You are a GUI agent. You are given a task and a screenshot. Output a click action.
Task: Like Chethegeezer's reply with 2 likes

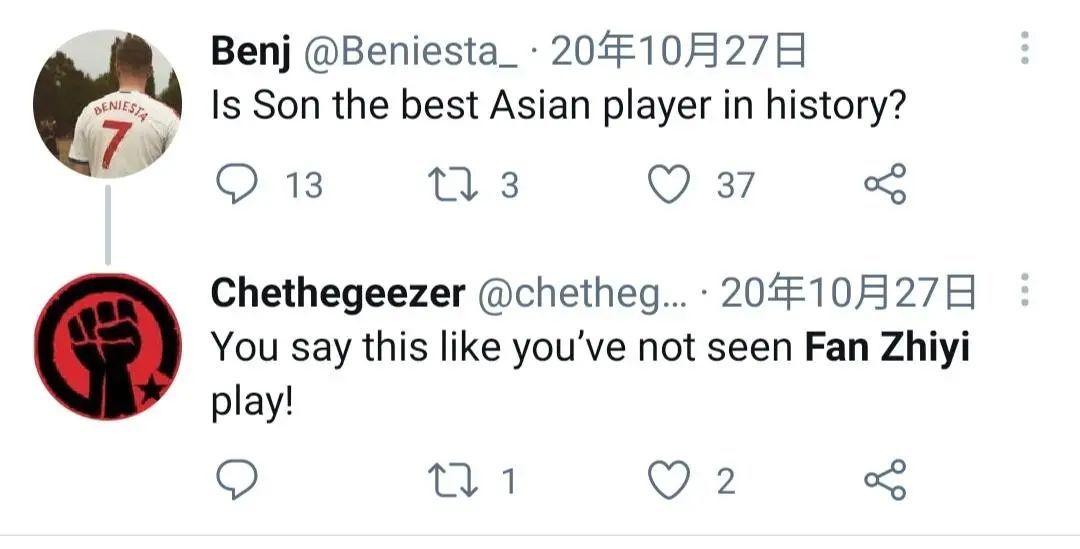[x=669, y=481]
